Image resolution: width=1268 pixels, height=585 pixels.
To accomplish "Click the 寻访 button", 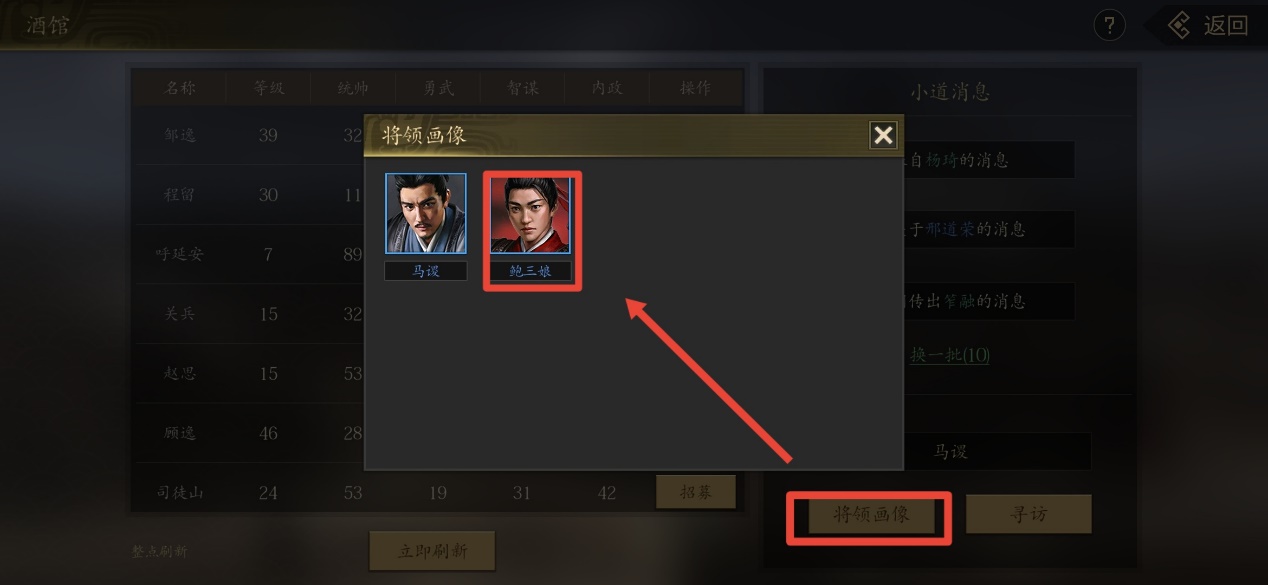I will [x=1028, y=514].
